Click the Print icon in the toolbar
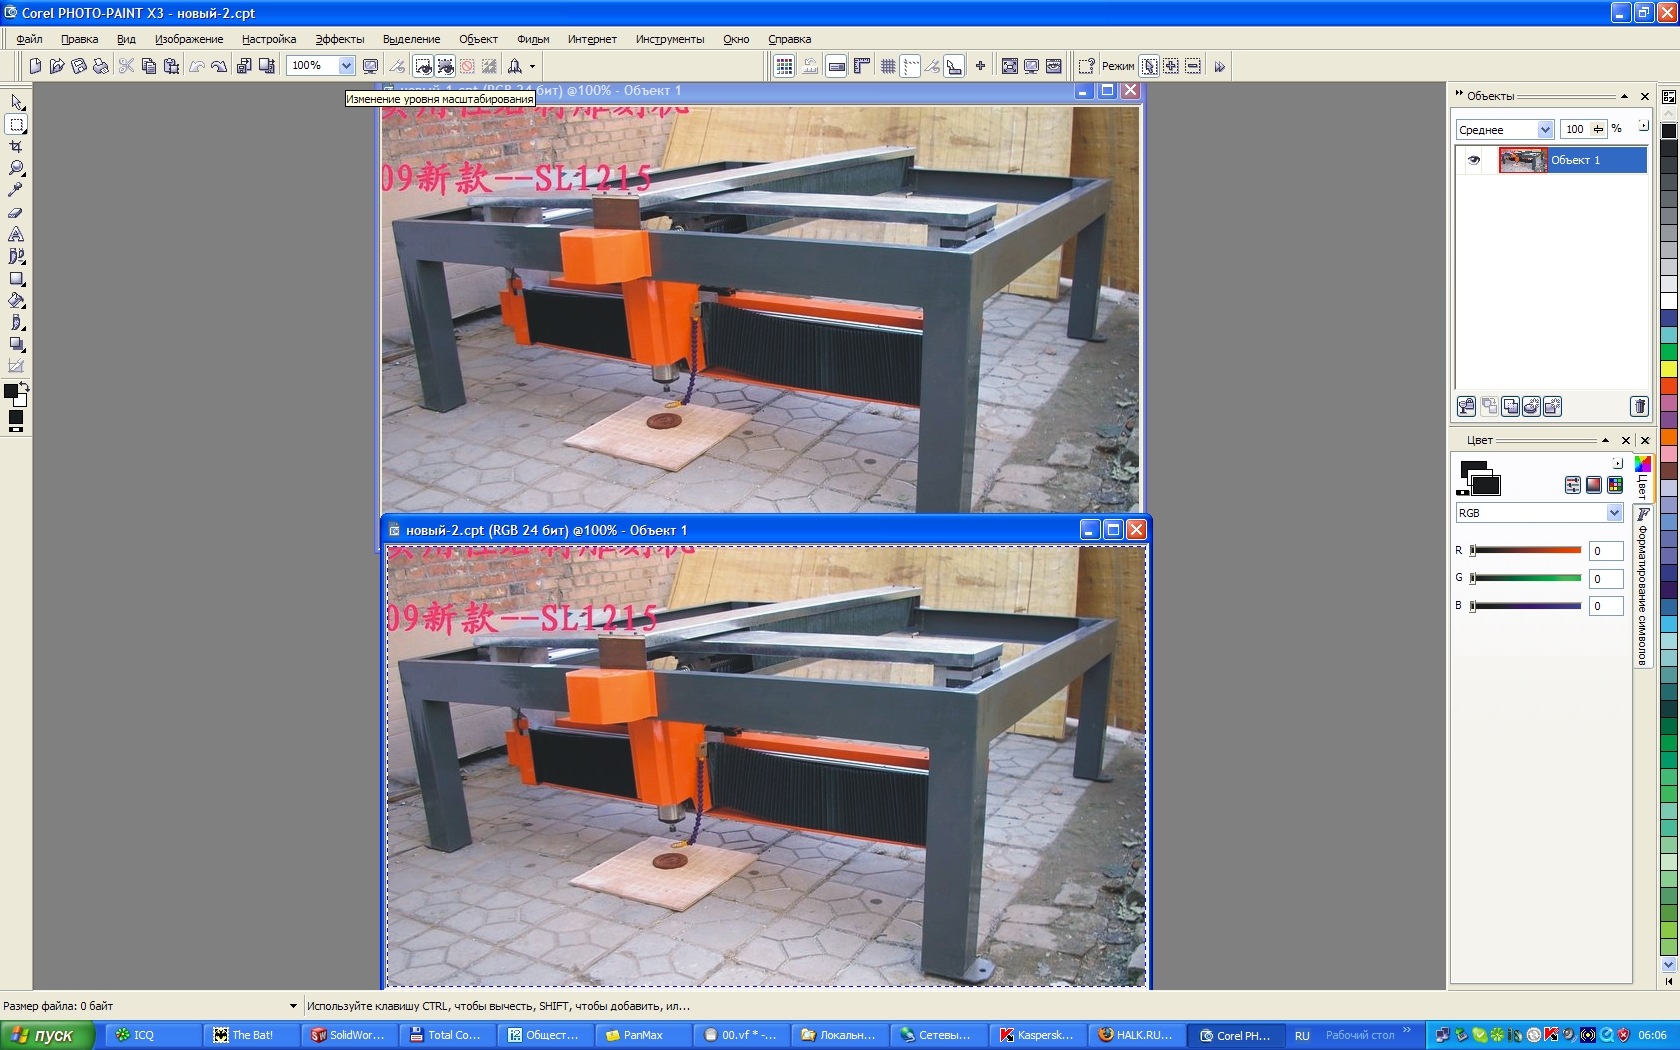 point(101,66)
